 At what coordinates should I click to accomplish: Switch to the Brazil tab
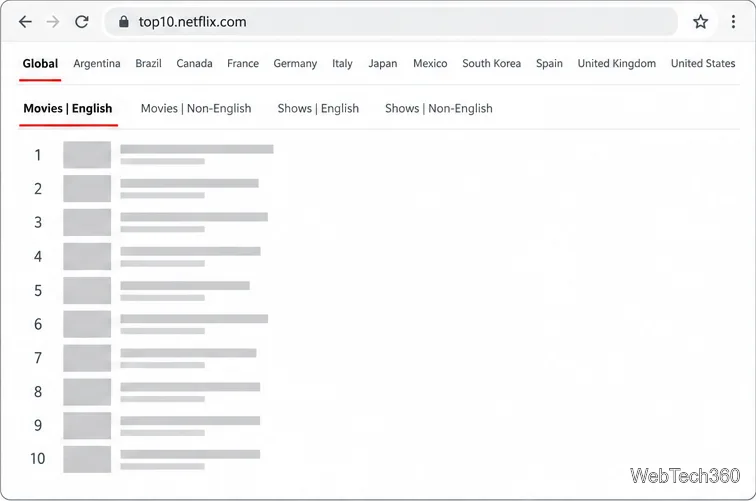pos(148,64)
